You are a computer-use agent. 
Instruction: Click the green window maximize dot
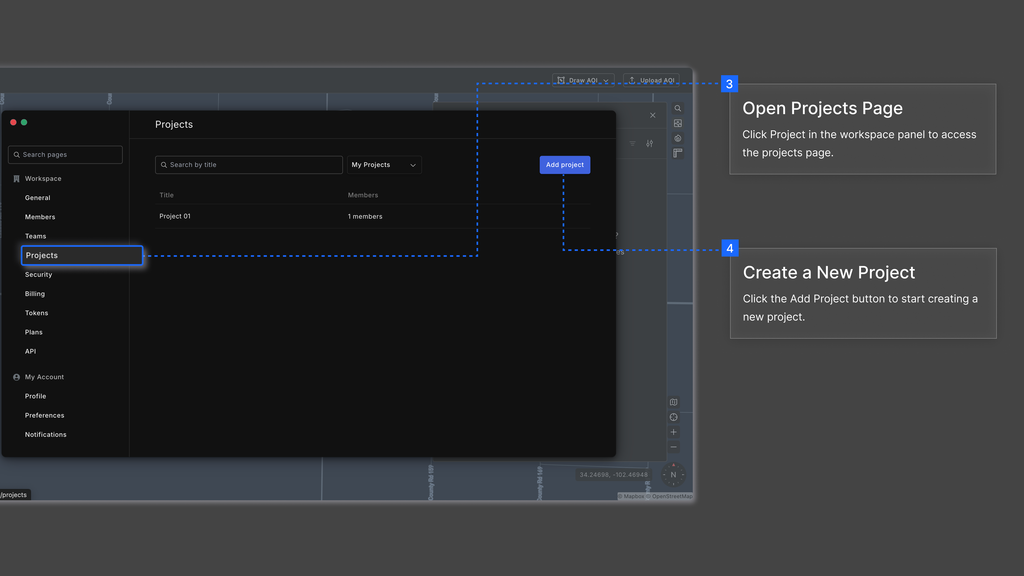pyautogui.click(x=24, y=122)
